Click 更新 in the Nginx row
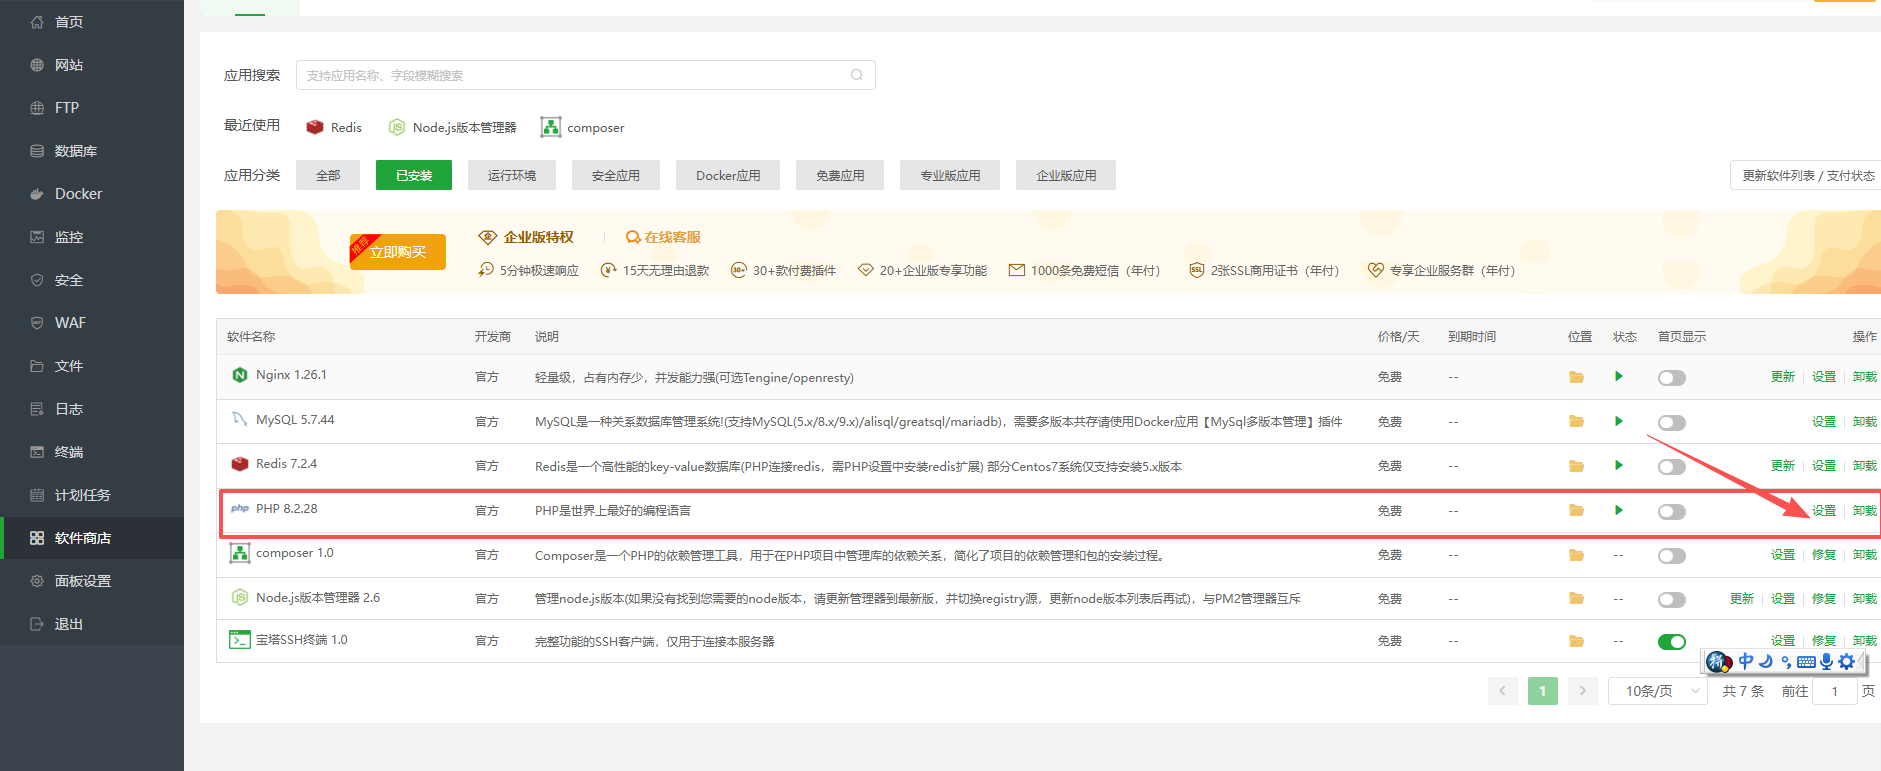1881x771 pixels. 1783,377
